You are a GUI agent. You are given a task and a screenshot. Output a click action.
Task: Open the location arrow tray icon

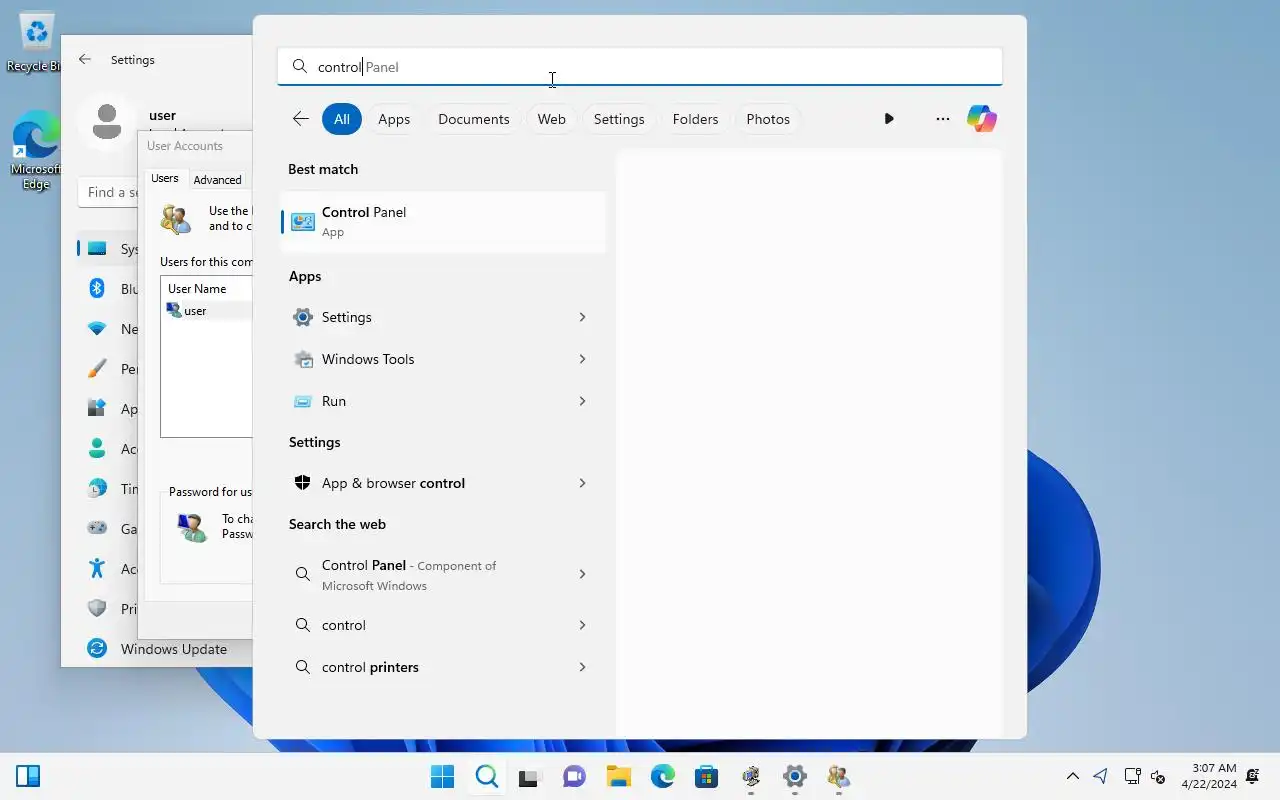1101,776
